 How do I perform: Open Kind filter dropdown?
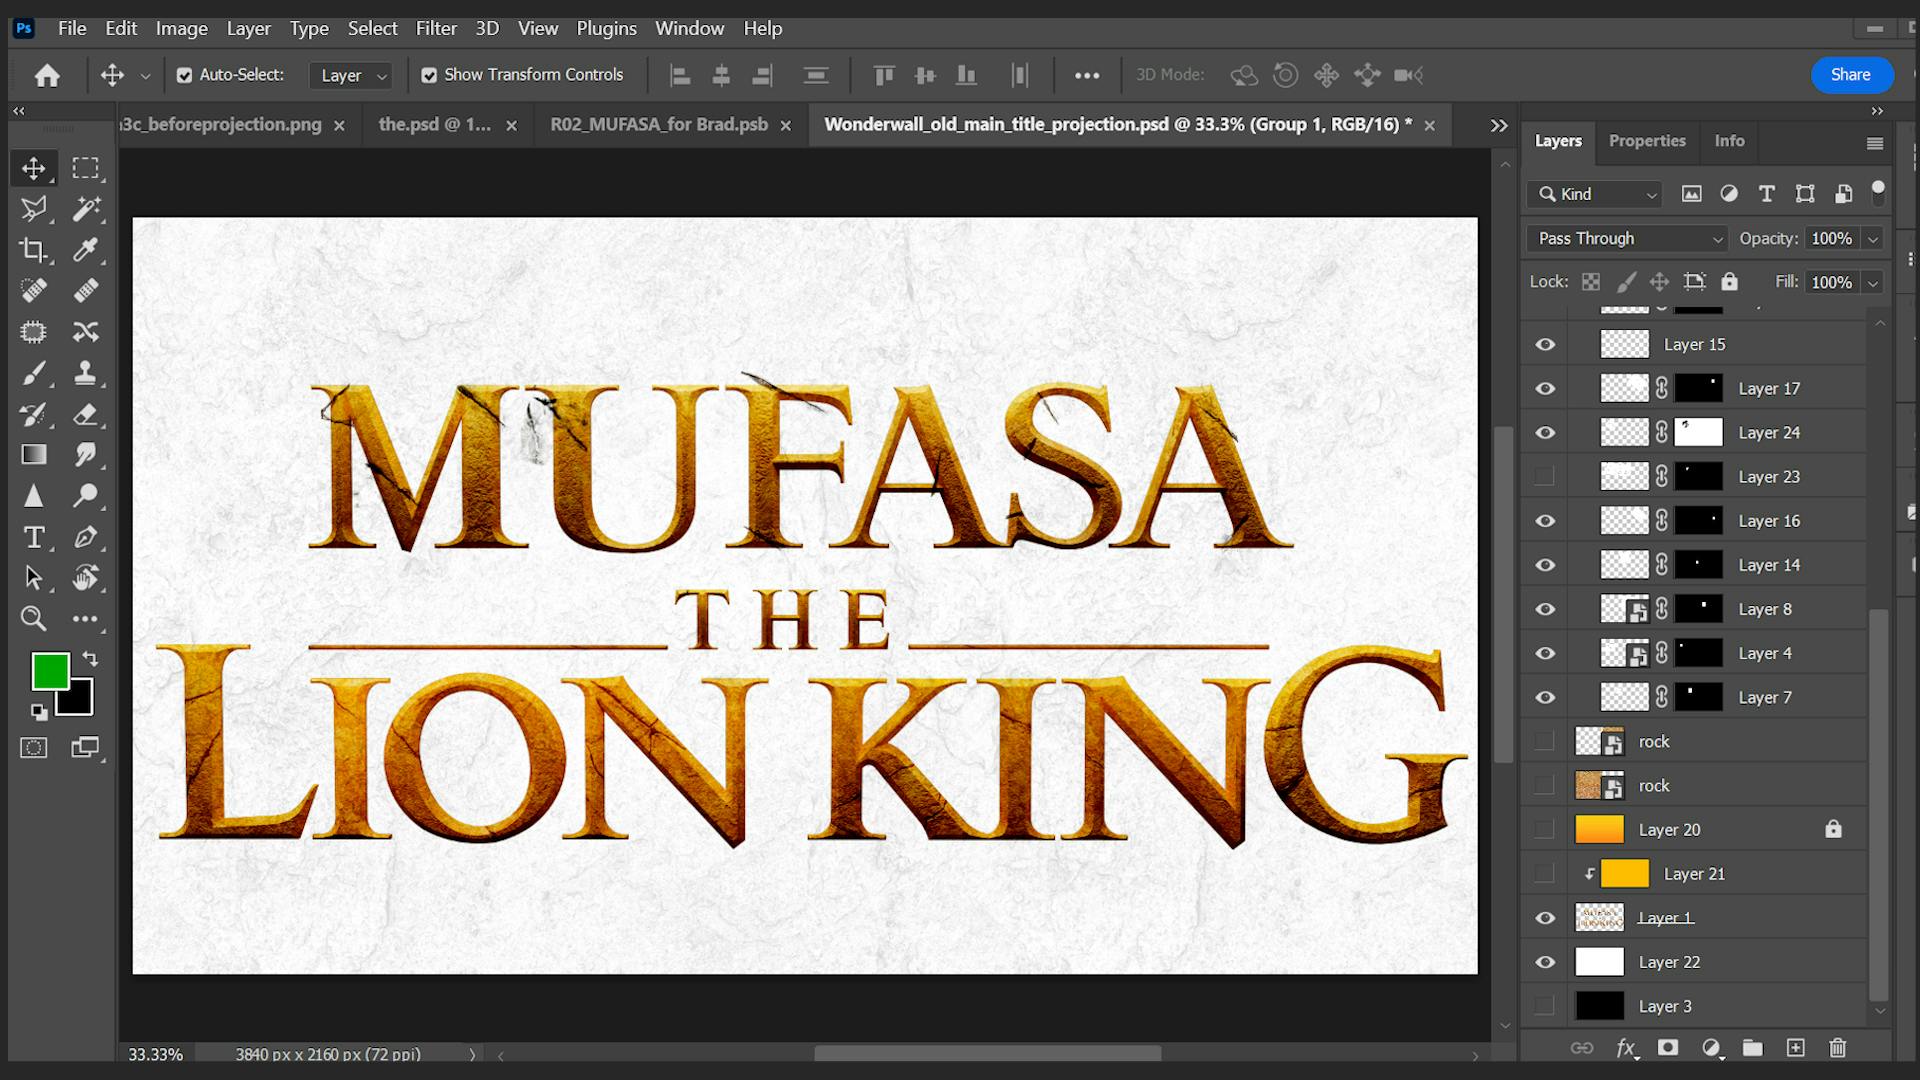(x=1595, y=194)
